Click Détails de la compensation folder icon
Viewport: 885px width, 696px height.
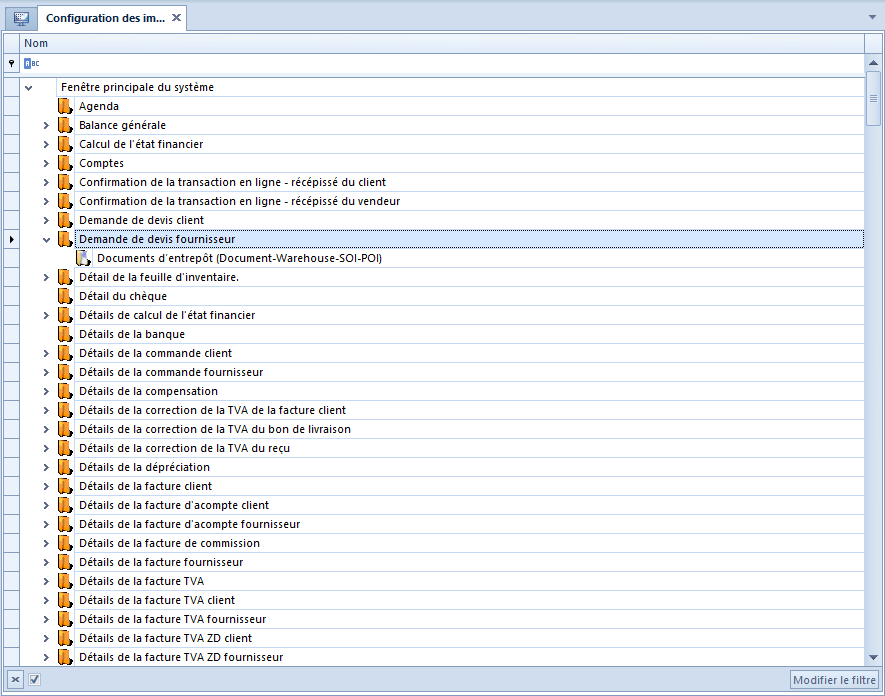coord(65,391)
